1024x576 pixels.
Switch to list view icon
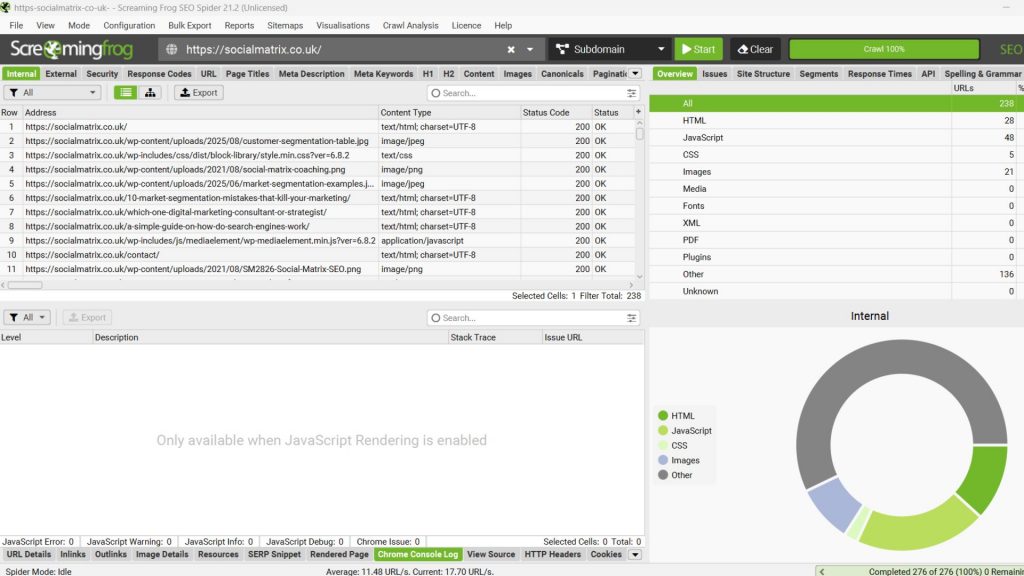[125, 93]
